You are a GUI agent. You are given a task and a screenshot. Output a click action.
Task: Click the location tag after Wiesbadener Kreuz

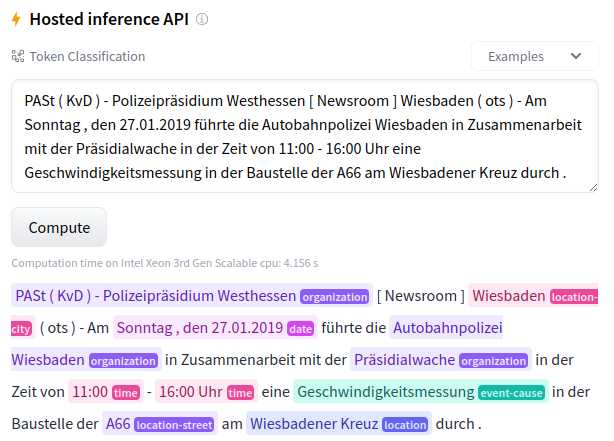pyautogui.click(x=405, y=425)
